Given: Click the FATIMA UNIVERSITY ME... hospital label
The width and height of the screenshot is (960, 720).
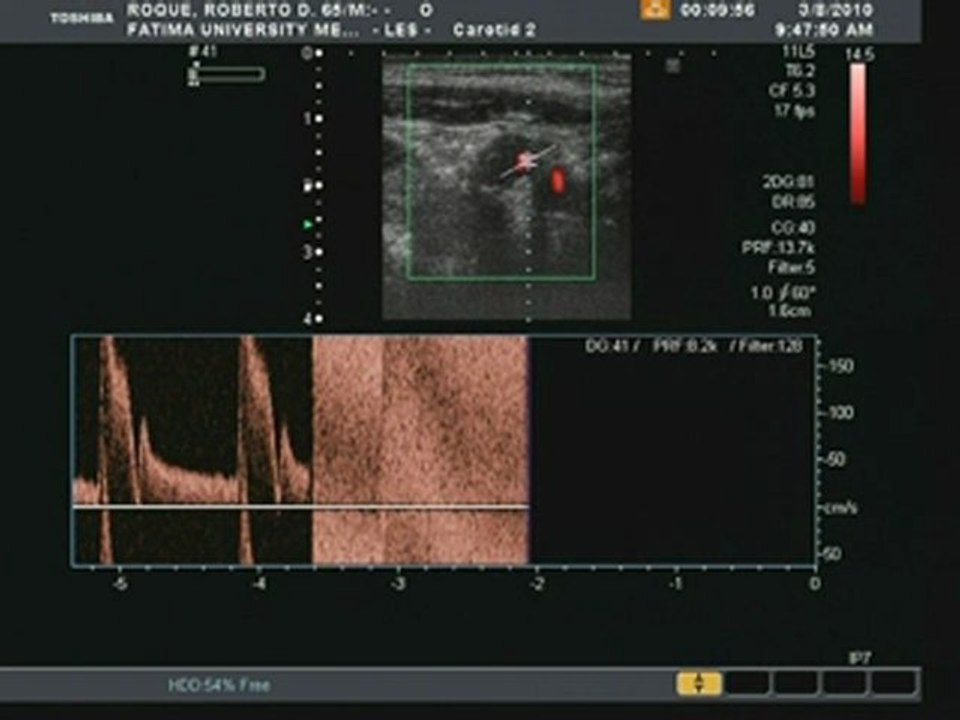Looking at the screenshot, I should click(x=243, y=29).
